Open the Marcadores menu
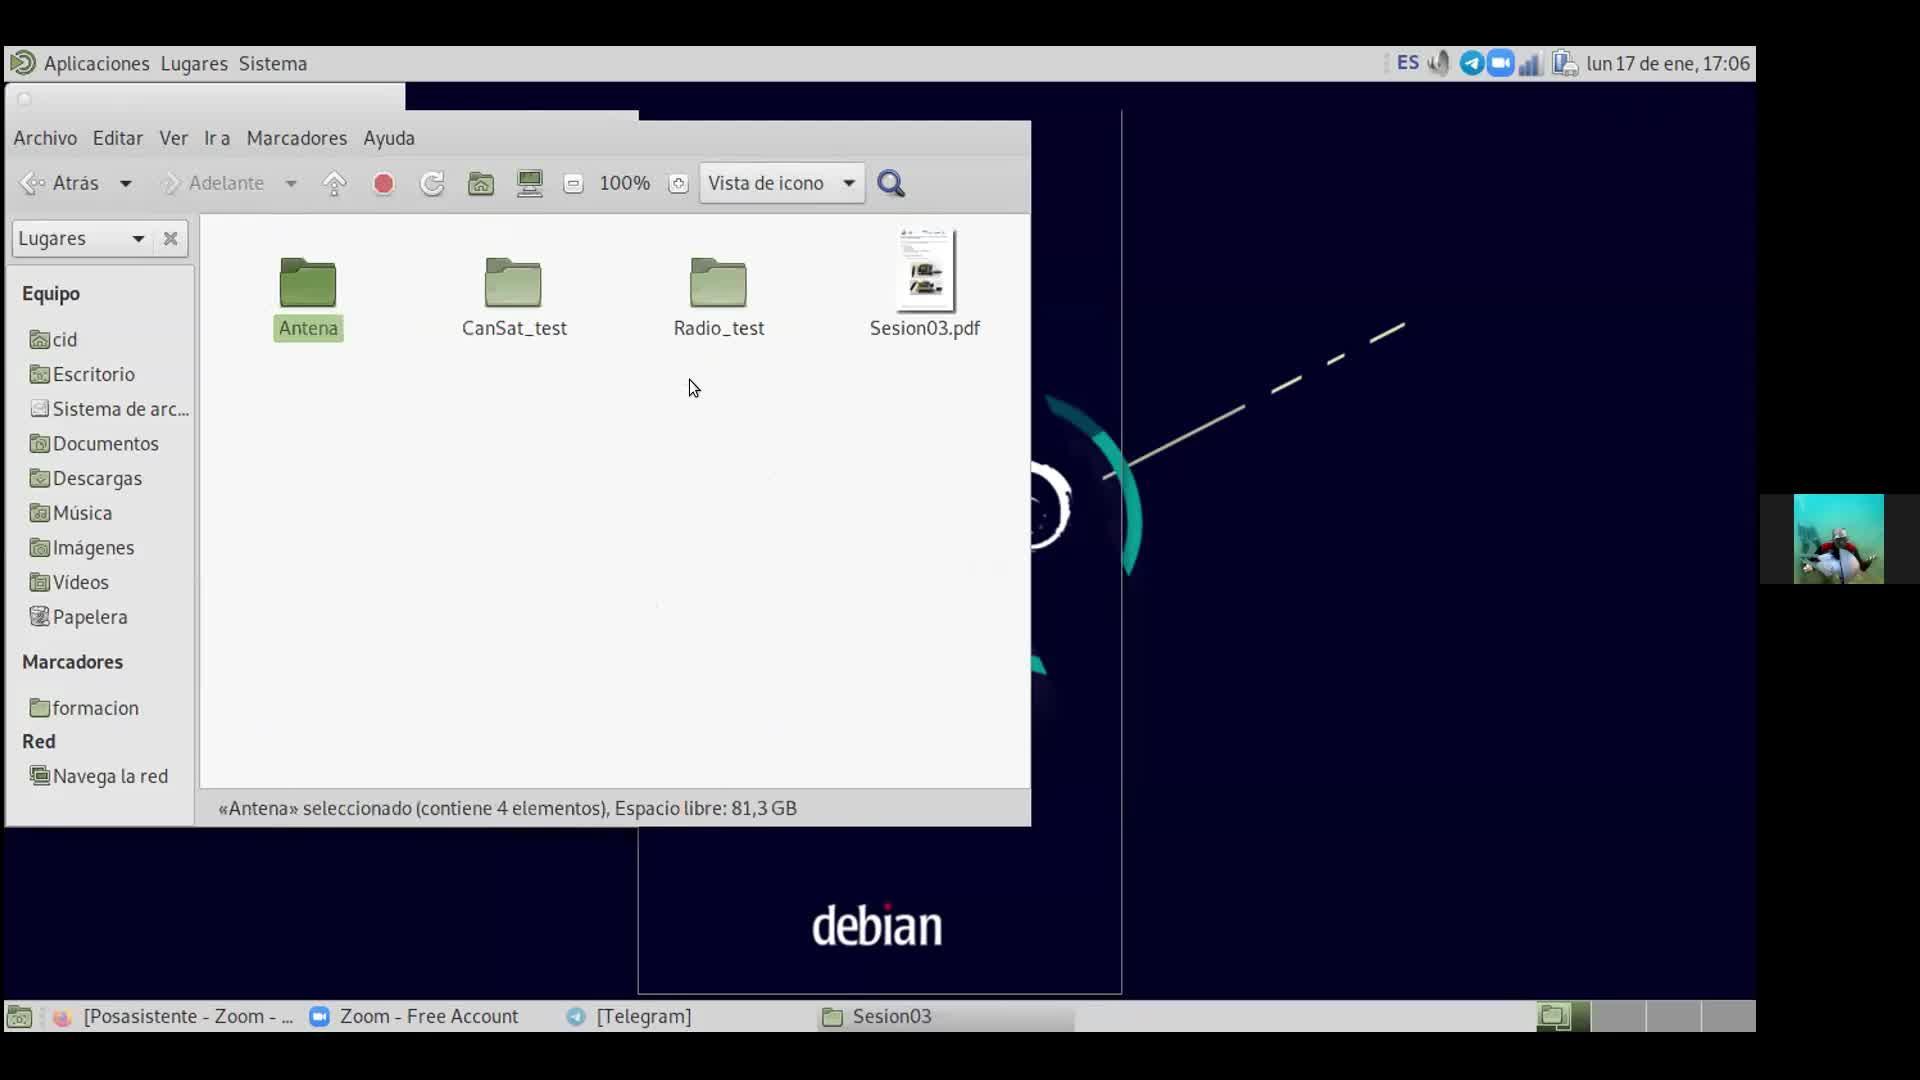The image size is (1920, 1080). pos(296,138)
